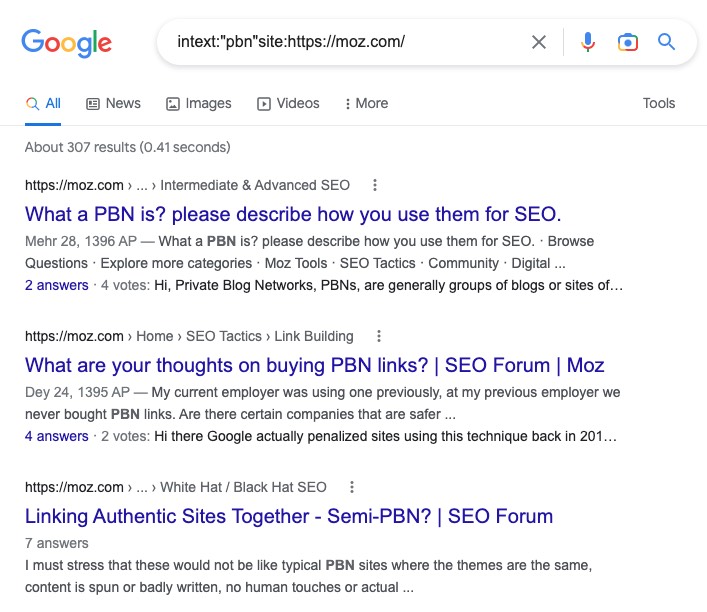Start voice search with microphone icon

pyautogui.click(x=588, y=42)
